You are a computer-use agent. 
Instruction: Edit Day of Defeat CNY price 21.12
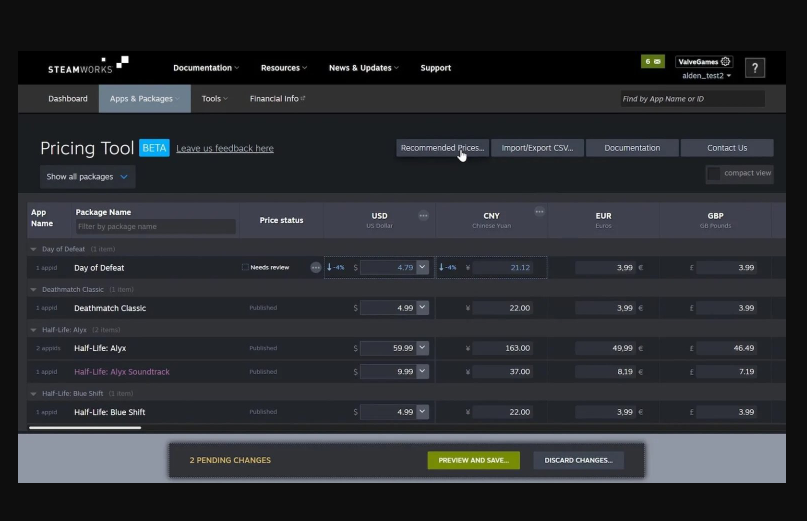point(502,268)
